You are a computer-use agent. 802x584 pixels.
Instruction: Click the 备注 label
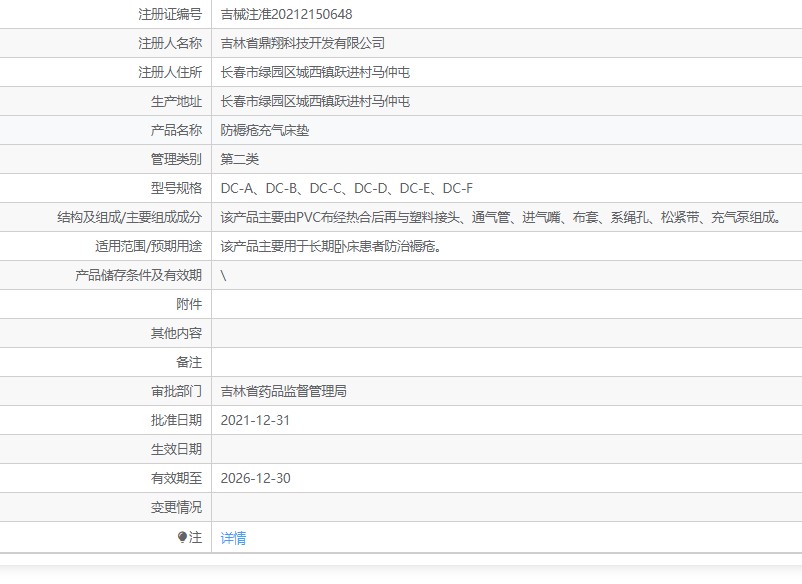pyautogui.click(x=189, y=363)
